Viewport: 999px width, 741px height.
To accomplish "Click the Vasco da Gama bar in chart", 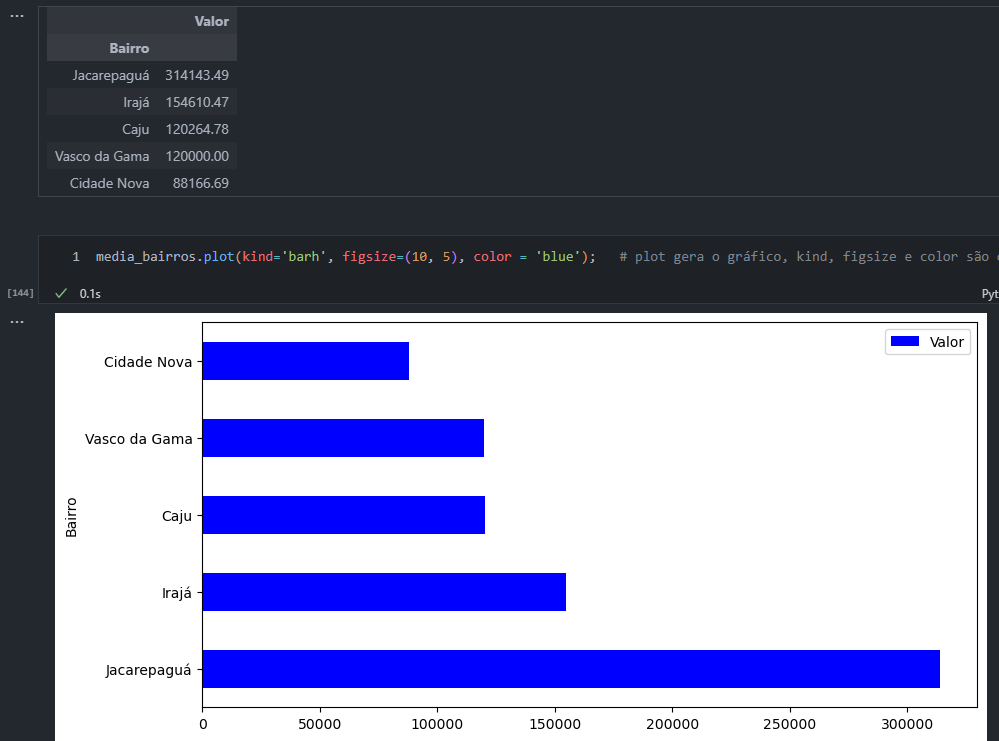I will [343, 438].
